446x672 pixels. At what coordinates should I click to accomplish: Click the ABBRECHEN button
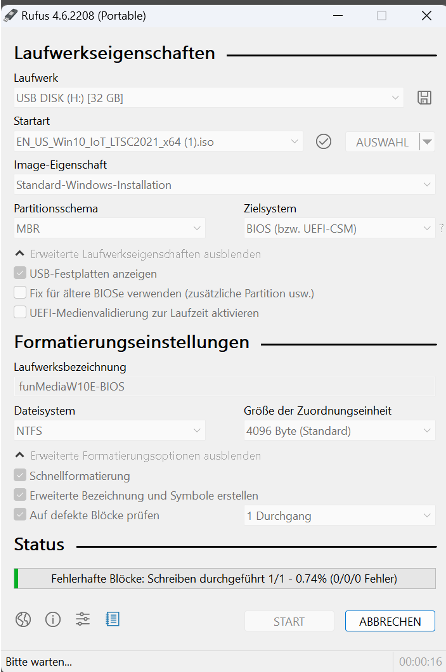pyautogui.click(x=390, y=621)
